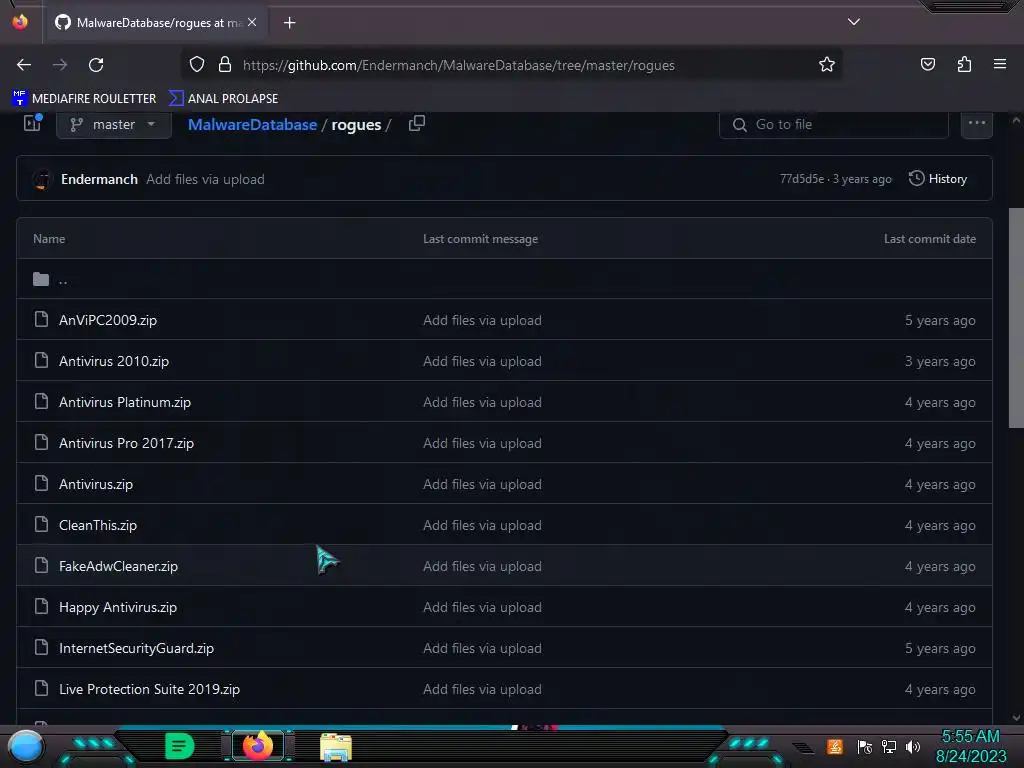Copy the rogues folder path icon

pos(417,123)
